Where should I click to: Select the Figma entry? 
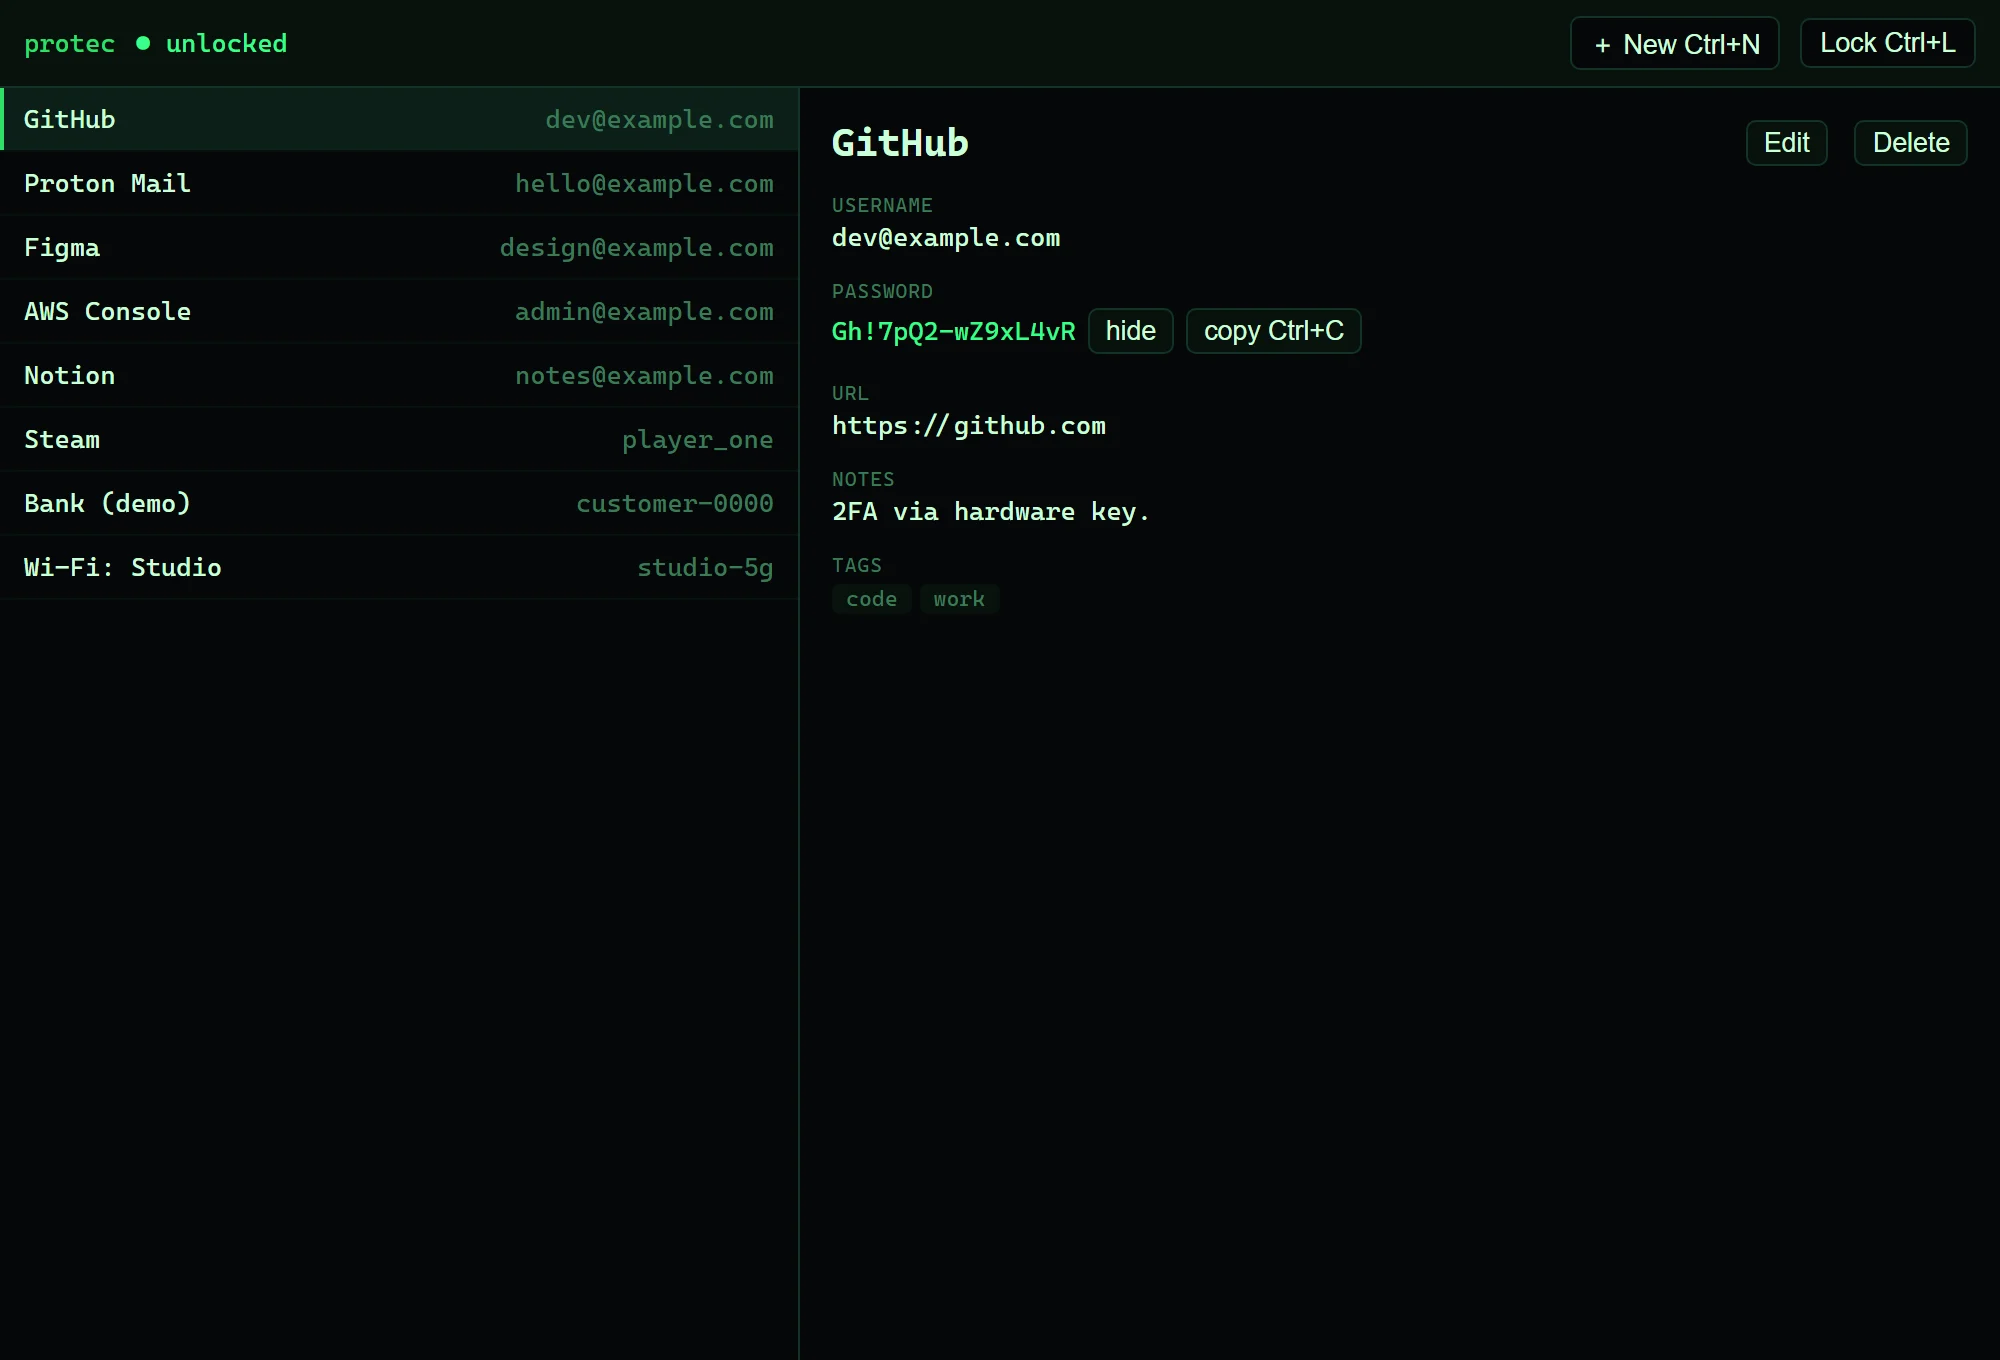tap(400, 248)
